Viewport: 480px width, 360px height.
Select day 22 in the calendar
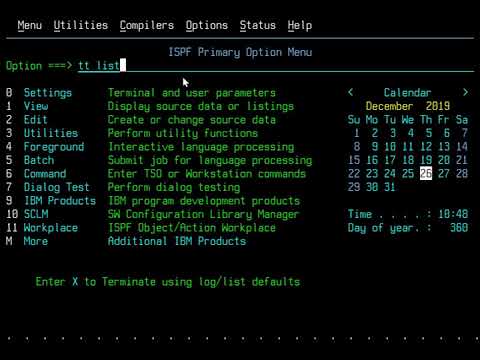[354, 174]
